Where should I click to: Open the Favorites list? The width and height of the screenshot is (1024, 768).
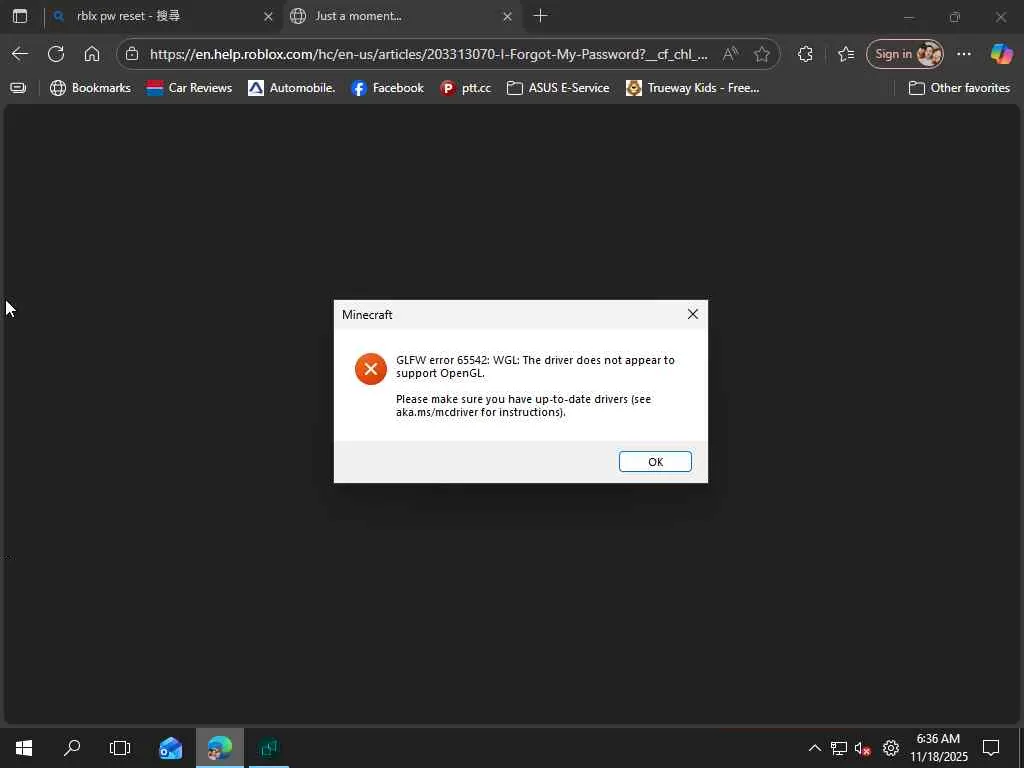[x=846, y=54]
